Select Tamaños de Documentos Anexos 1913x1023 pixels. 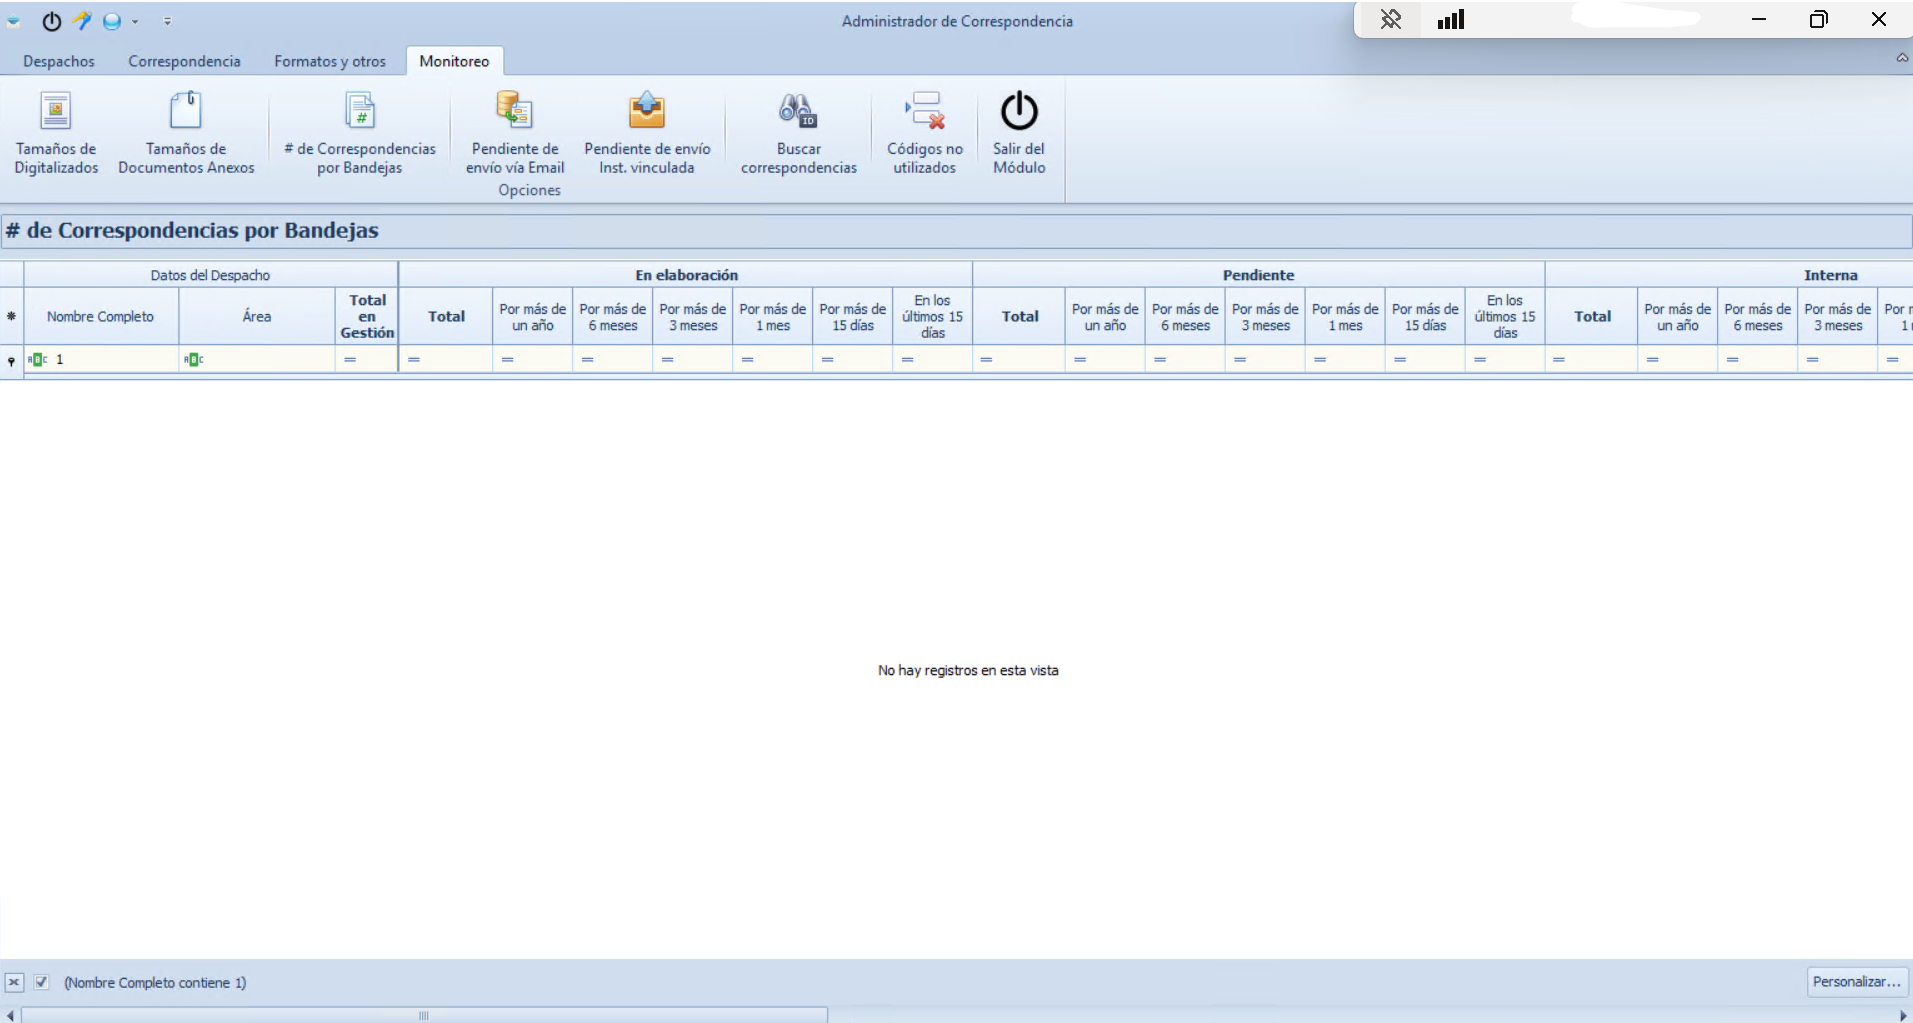coord(186,132)
